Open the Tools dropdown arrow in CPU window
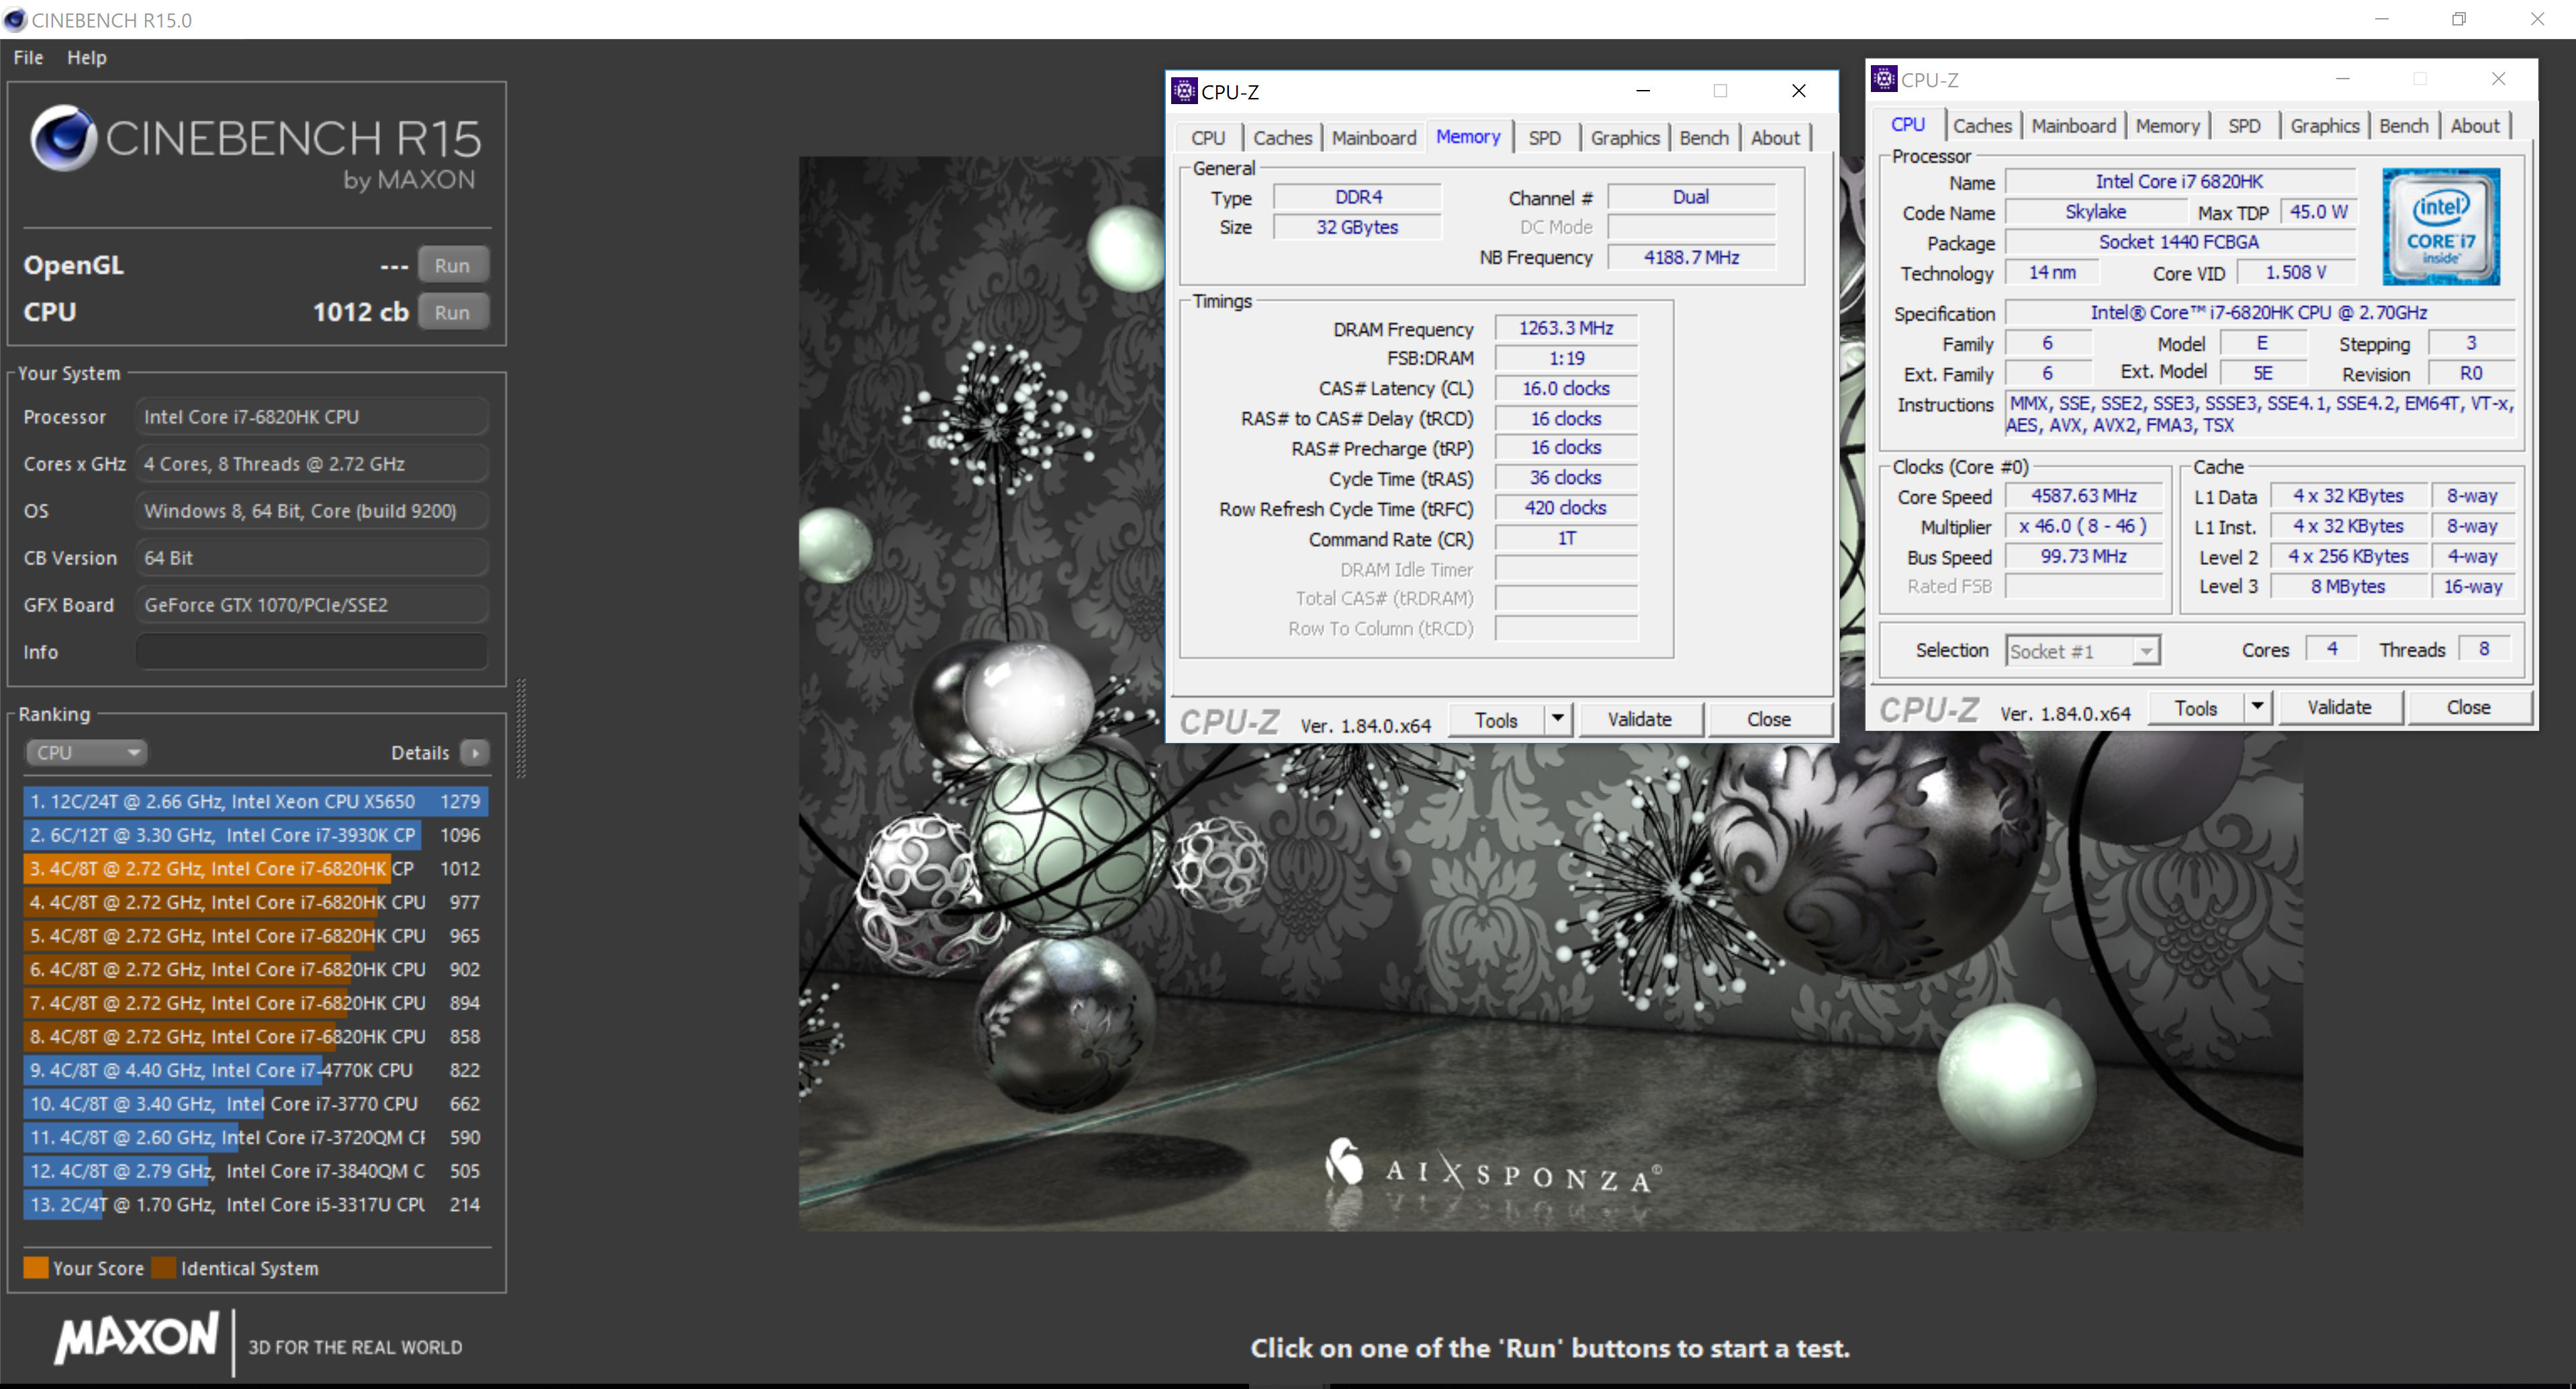The height and width of the screenshot is (1389, 2576). pyautogui.click(x=2257, y=707)
